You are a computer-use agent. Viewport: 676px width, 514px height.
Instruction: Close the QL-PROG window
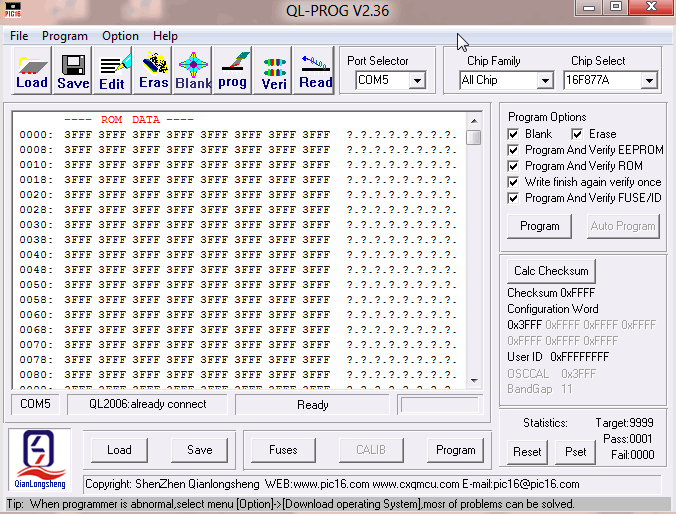coord(651,8)
